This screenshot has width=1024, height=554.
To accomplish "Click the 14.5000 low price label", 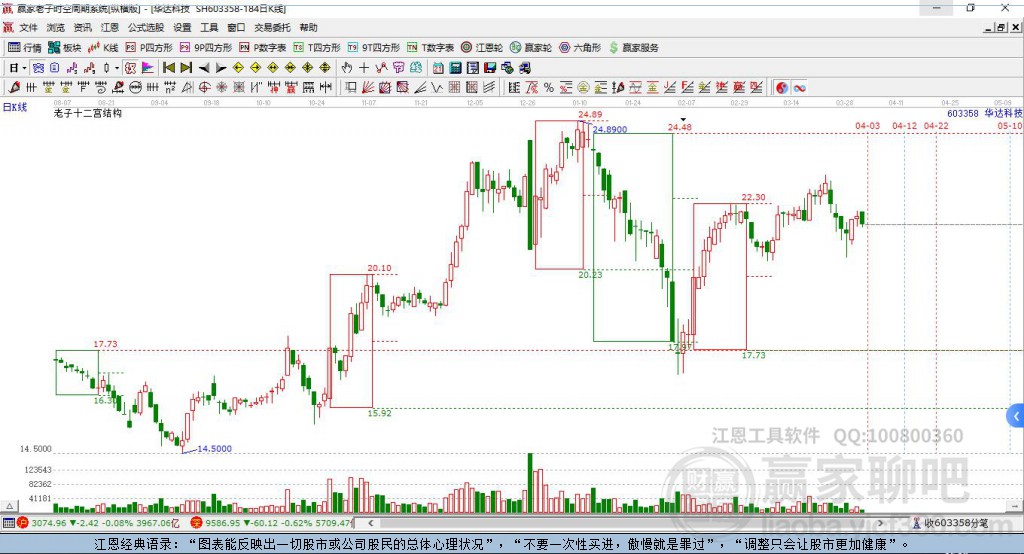I will (214, 449).
